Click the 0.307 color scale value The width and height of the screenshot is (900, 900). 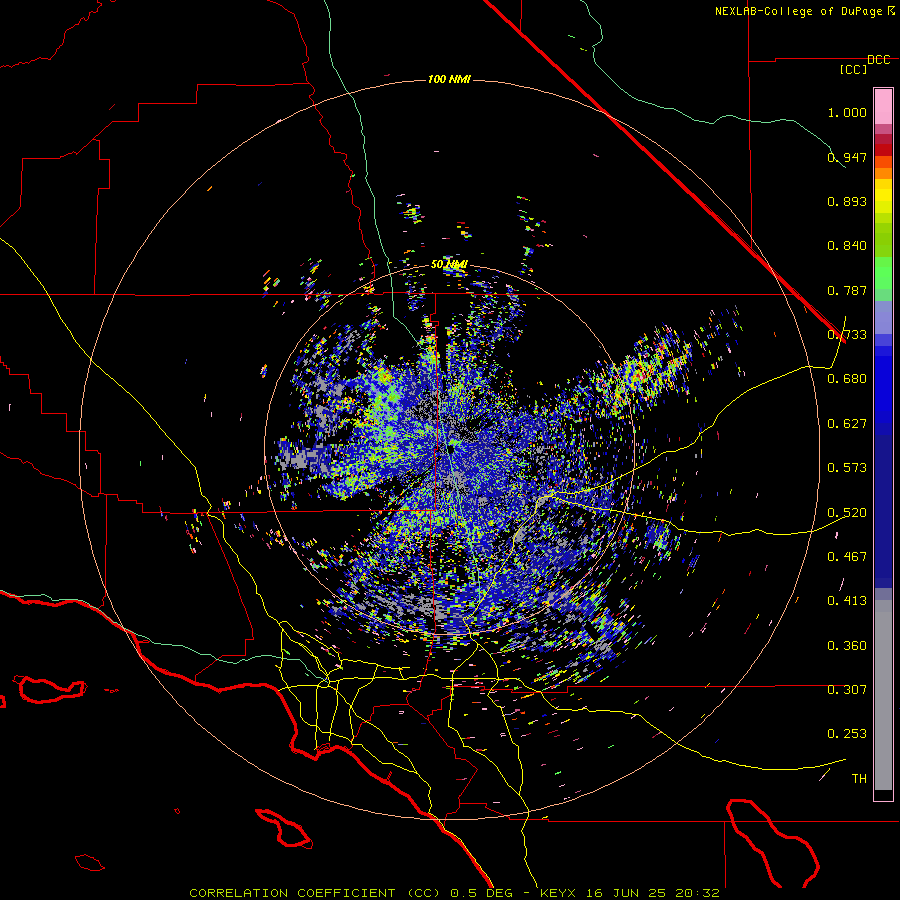tap(847, 690)
